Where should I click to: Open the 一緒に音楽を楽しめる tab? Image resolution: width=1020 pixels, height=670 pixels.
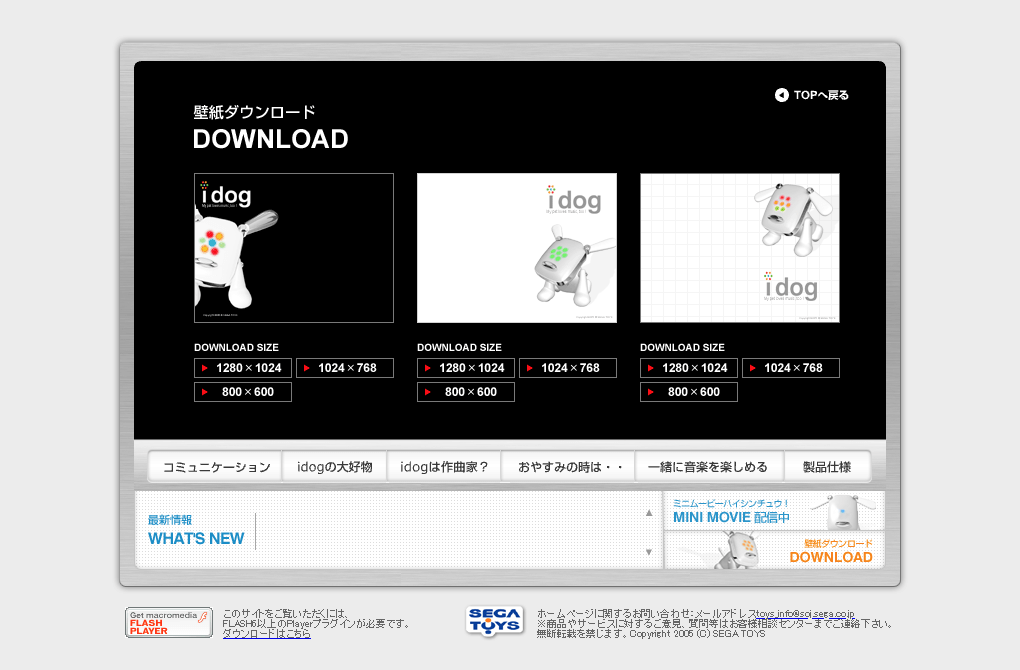[710, 466]
